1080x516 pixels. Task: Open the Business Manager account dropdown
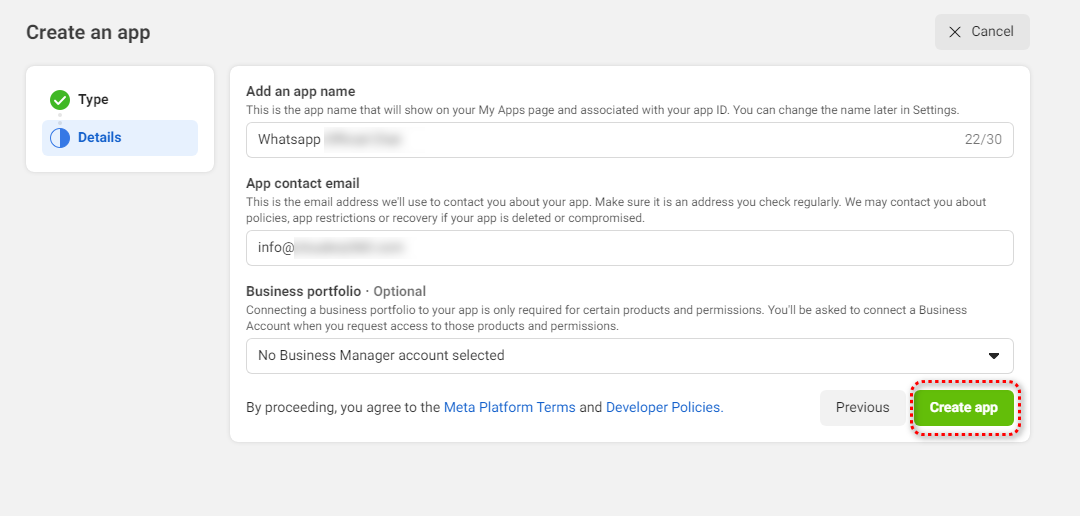pos(629,356)
